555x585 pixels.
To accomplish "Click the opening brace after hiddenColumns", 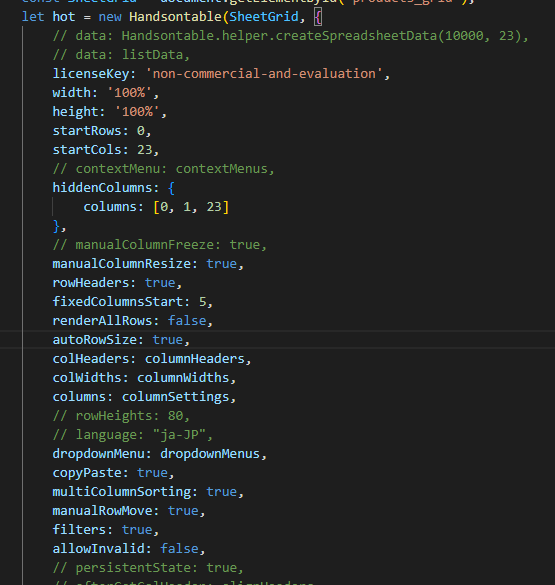I will [171, 188].
